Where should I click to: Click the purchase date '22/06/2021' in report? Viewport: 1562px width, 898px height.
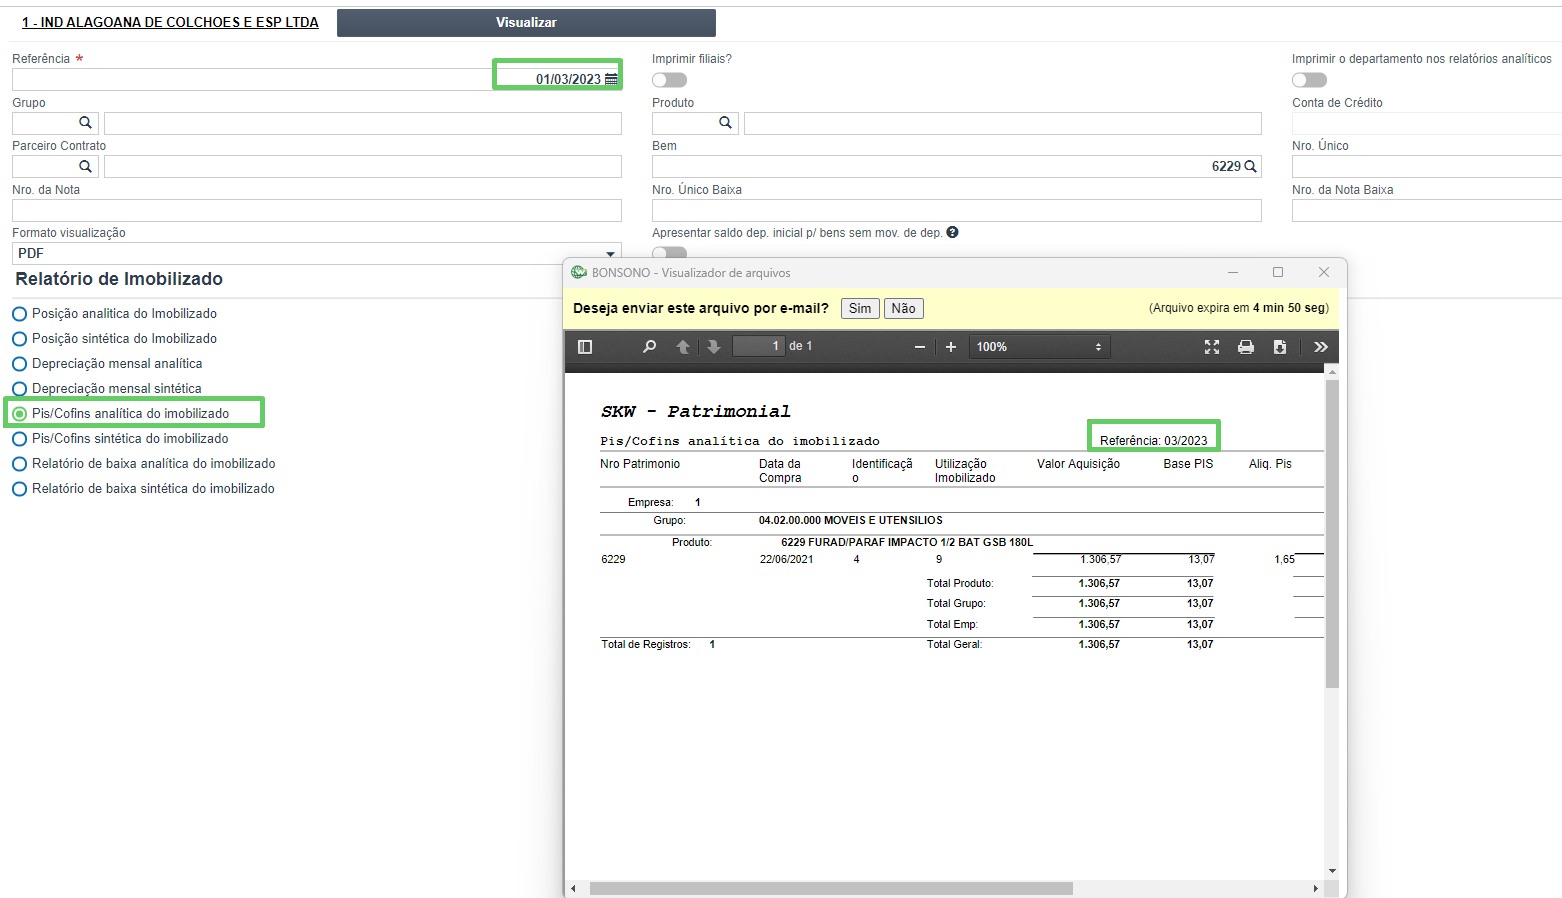786,559
